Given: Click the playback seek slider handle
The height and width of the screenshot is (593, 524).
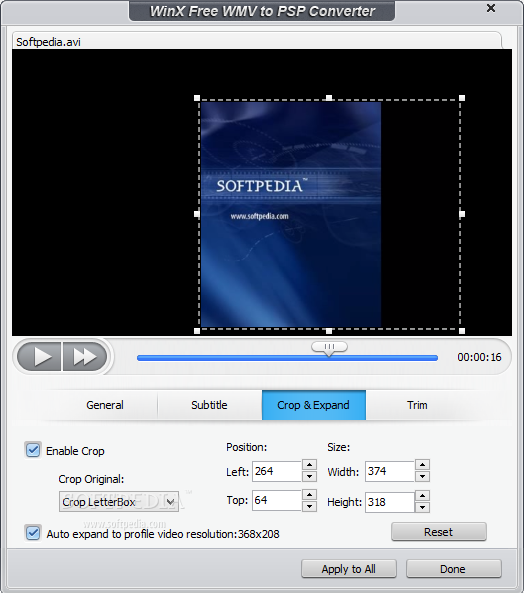Looking at the screenshot, I should (329, 348).
